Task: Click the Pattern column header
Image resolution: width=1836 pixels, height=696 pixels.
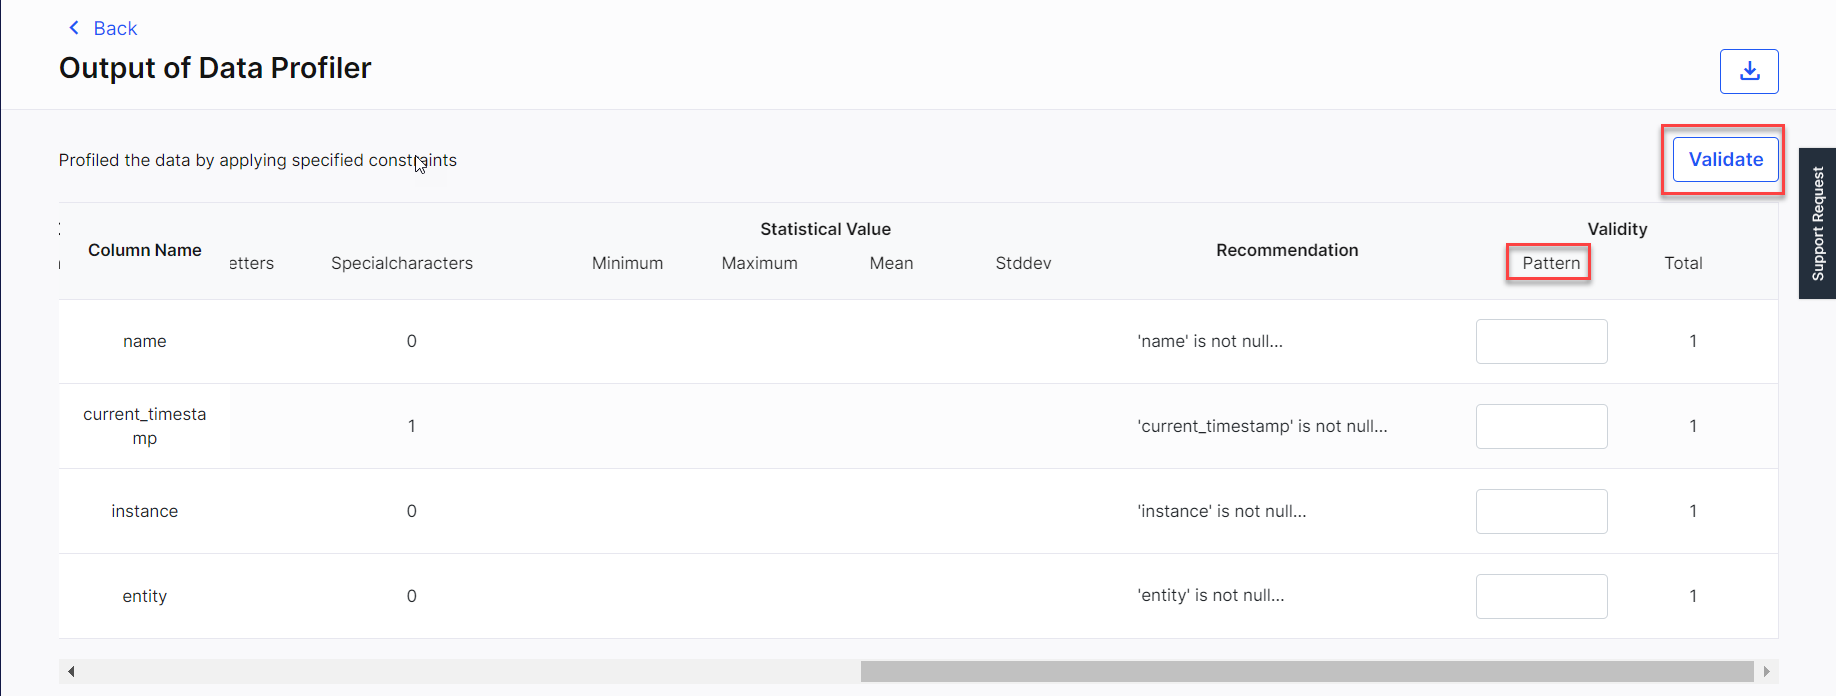Action: pos(1551,263)
